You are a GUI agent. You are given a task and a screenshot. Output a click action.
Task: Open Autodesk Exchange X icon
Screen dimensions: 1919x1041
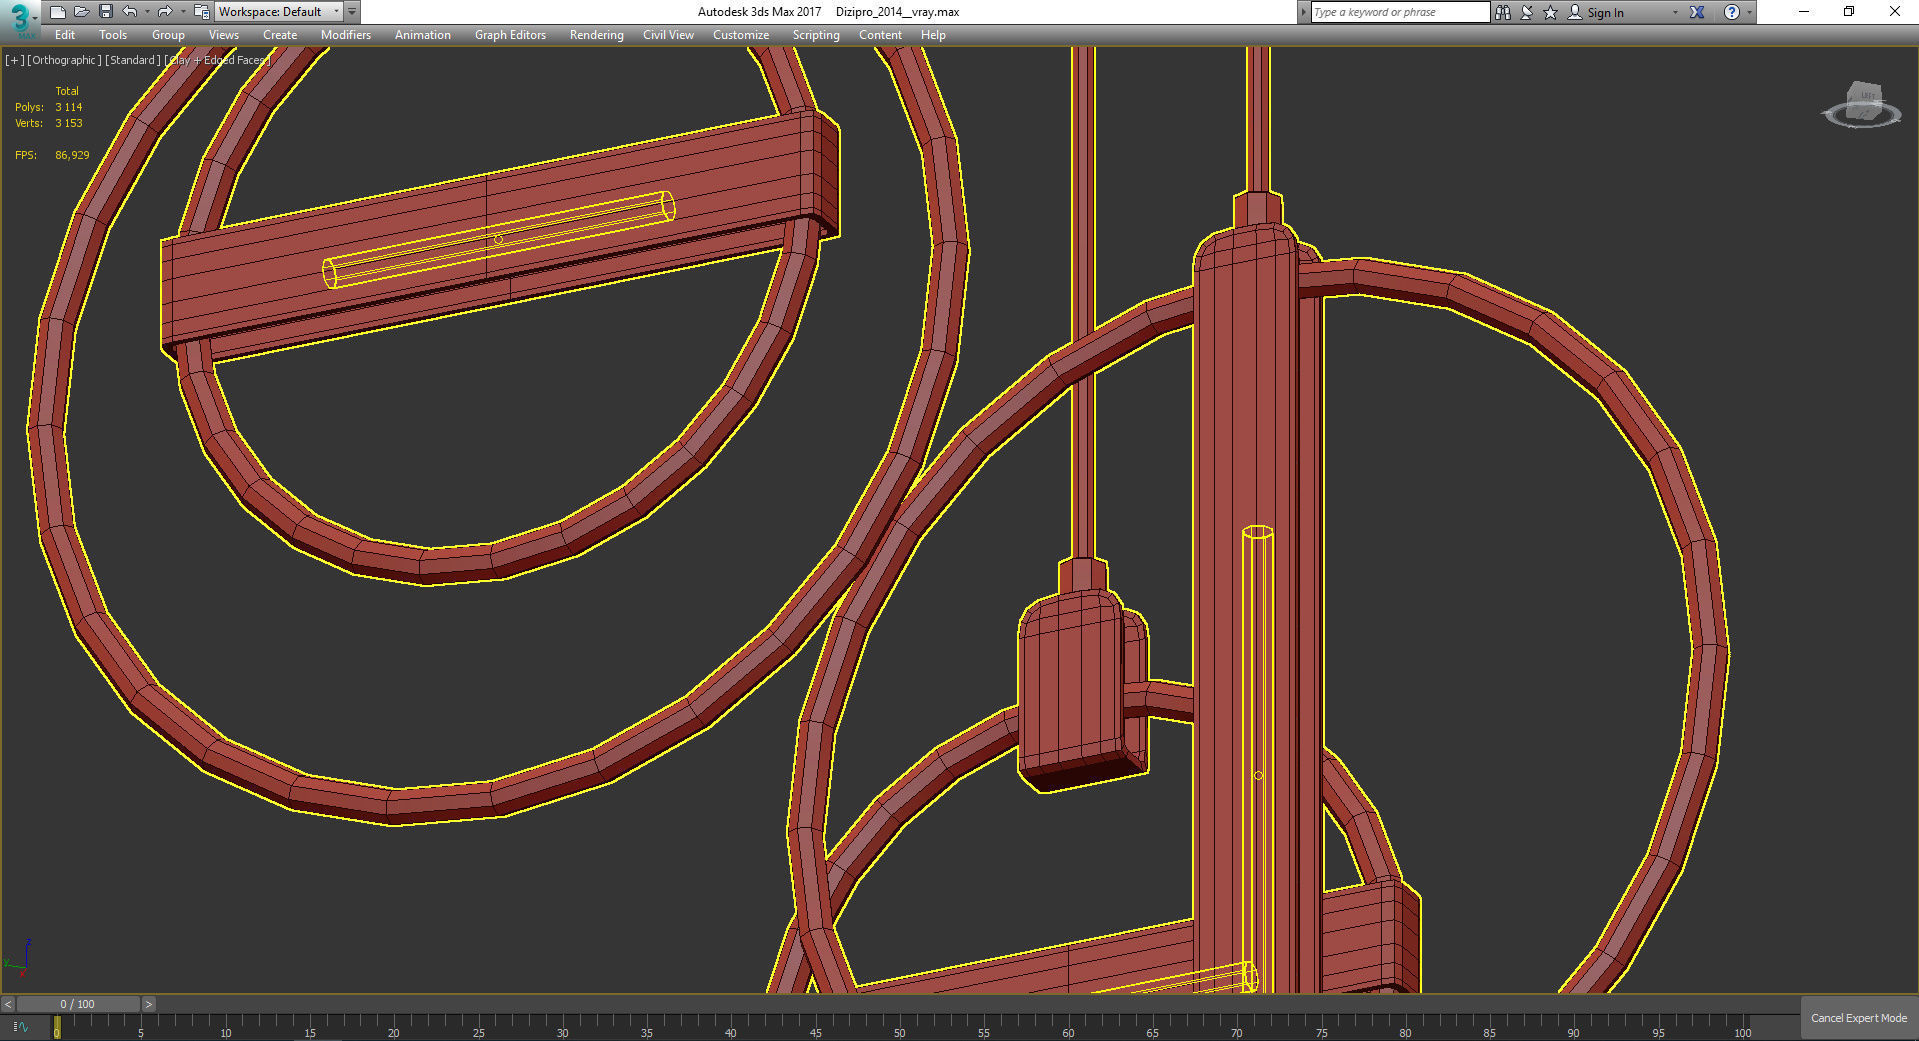pos(1697,12)
